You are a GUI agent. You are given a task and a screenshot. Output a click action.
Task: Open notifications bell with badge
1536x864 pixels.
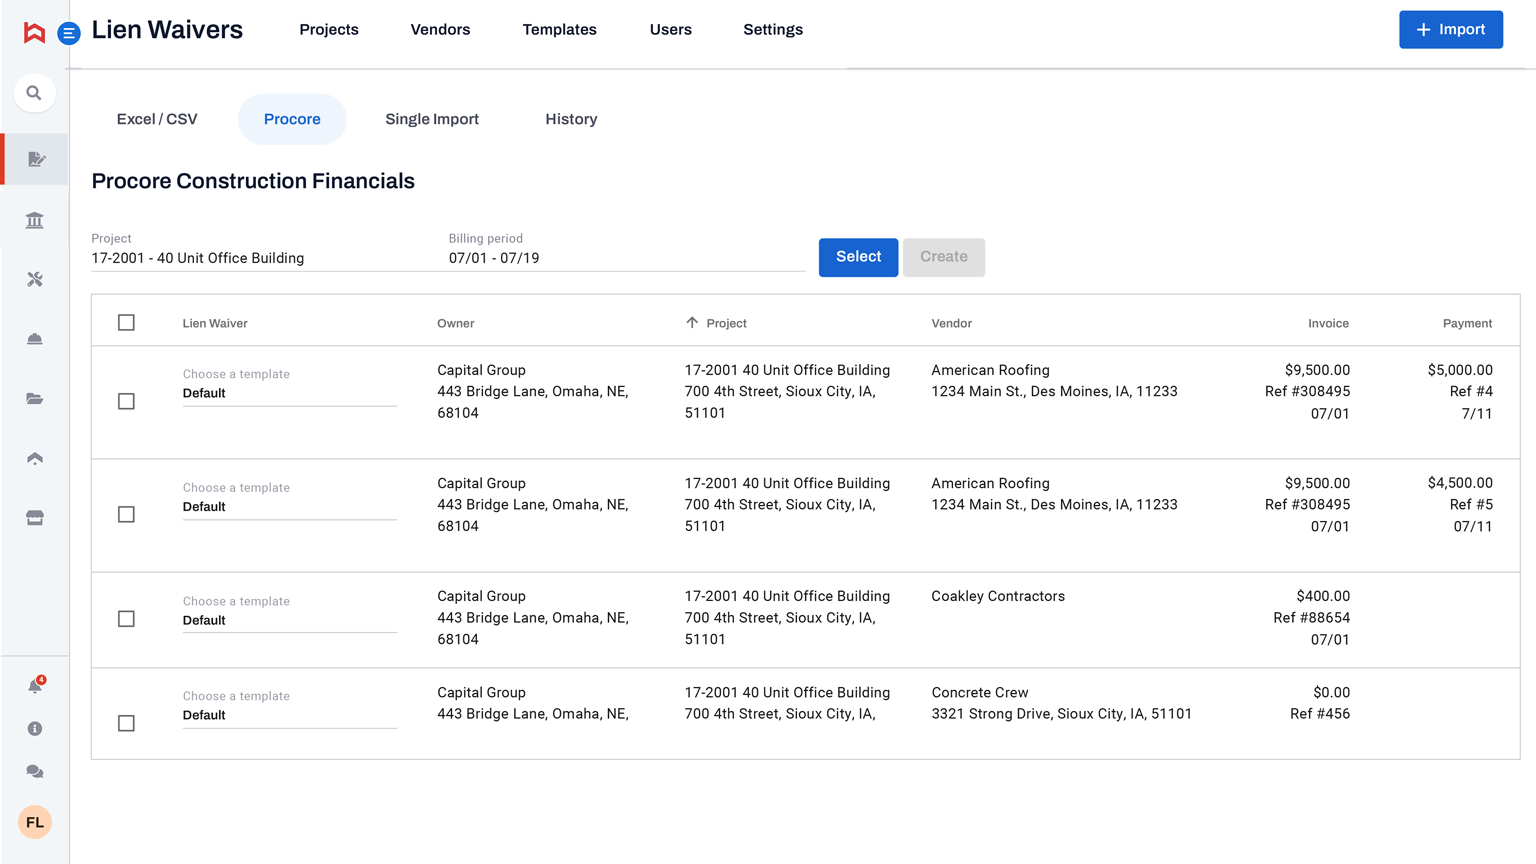pyautogui.click(x=36, y=685)
